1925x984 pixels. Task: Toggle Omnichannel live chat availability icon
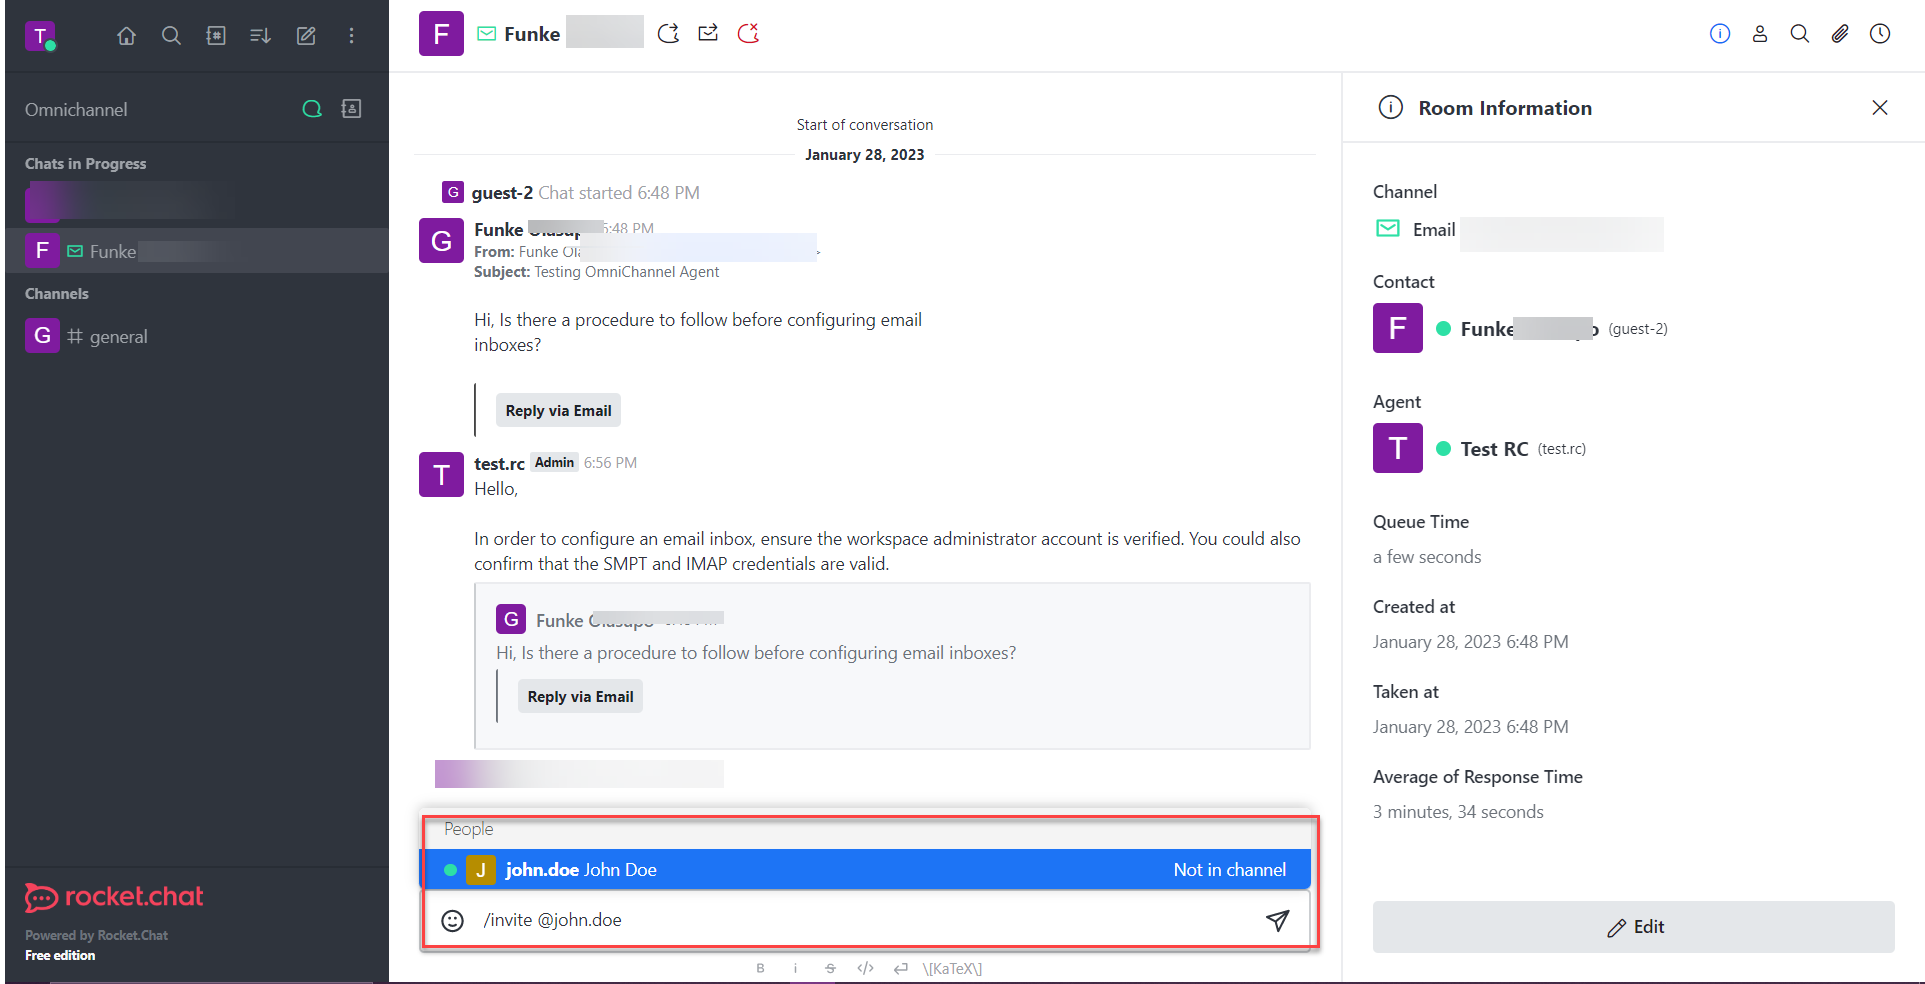[x=312, y=109]
